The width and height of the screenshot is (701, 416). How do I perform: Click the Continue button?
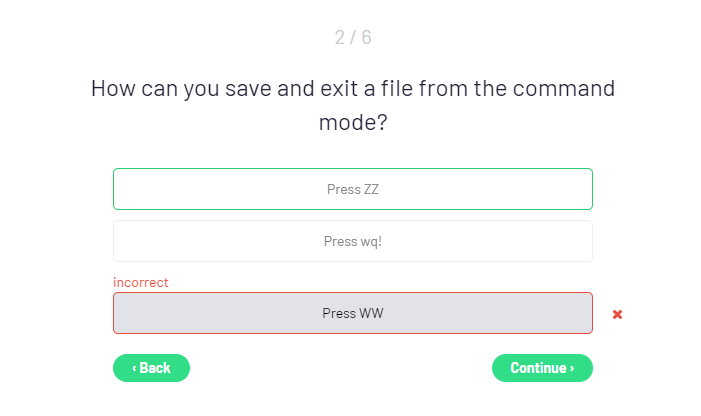pos(542,368)
